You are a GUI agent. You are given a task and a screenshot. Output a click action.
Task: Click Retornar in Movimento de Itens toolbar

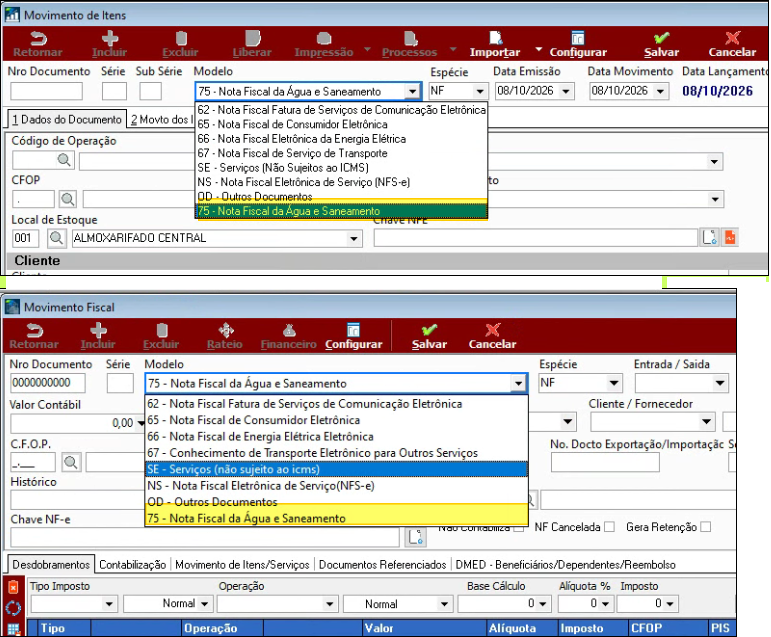pos(37,44)
